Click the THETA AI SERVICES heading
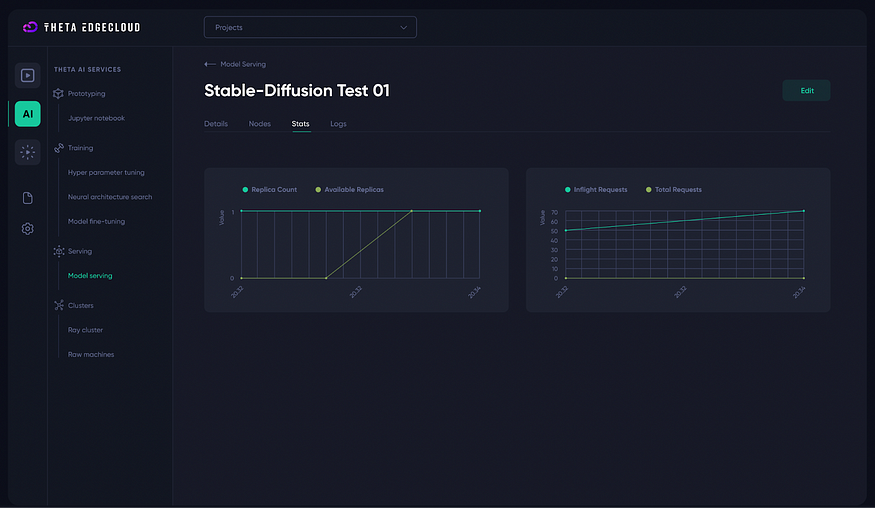875x508 pixels. [88, 70]
